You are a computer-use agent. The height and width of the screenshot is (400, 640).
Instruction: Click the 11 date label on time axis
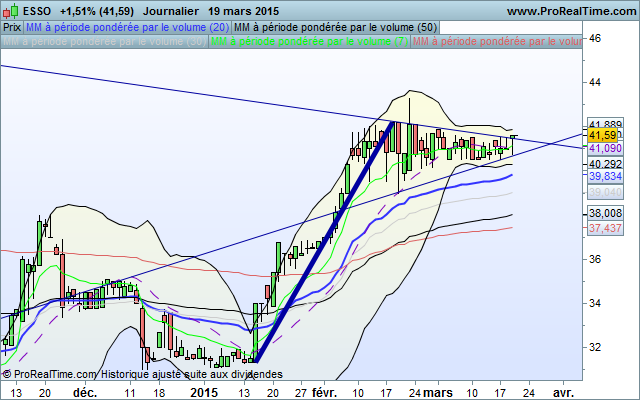pos(130,393)
